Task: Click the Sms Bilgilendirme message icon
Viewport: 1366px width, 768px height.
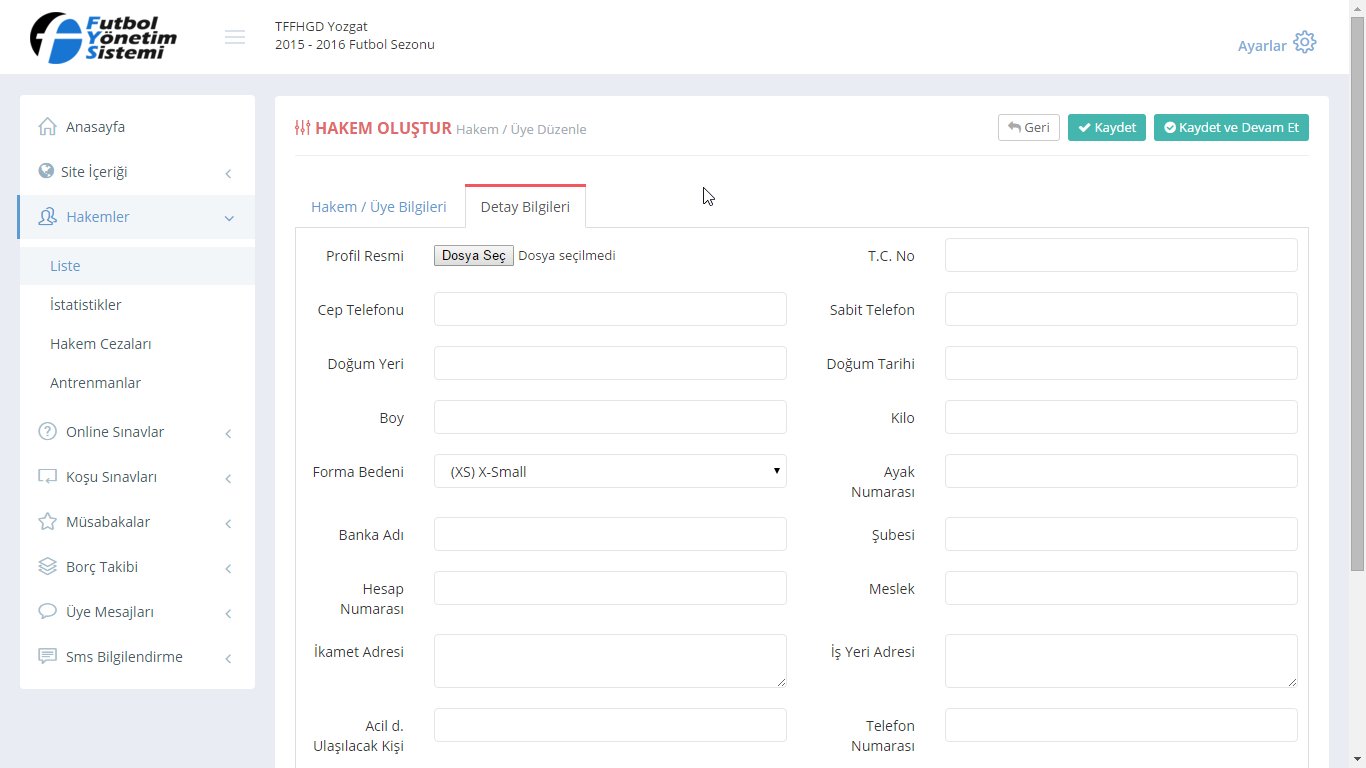Action: coord(47,657)
